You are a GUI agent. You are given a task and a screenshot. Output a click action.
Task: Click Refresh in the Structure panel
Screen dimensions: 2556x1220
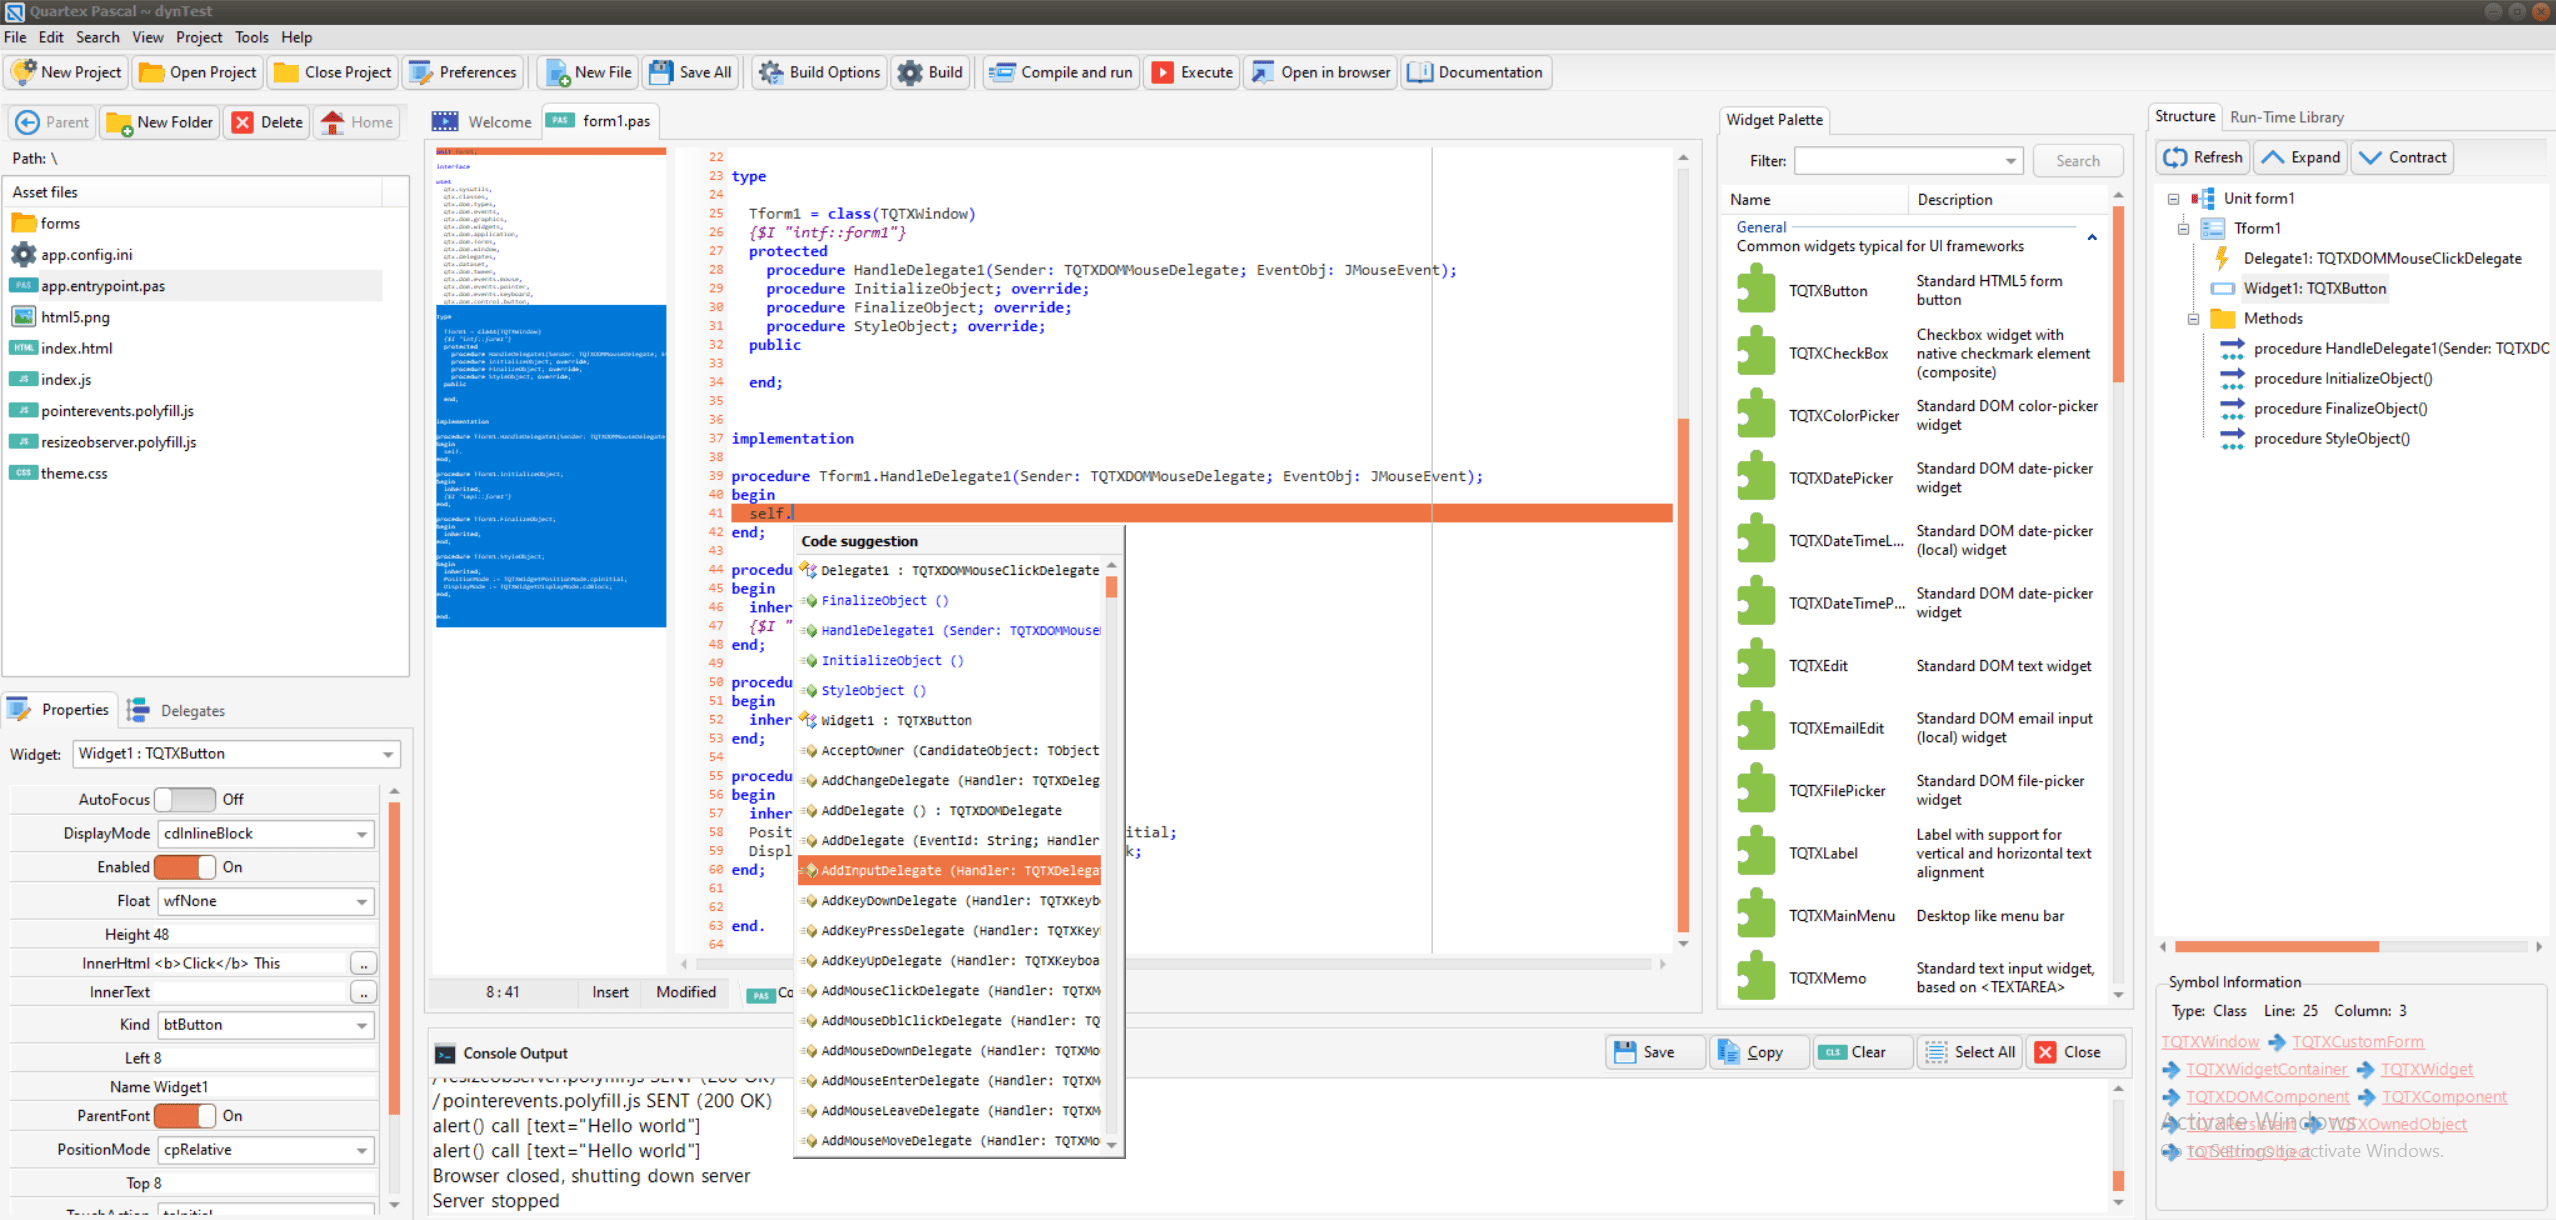click(2204, 157)
